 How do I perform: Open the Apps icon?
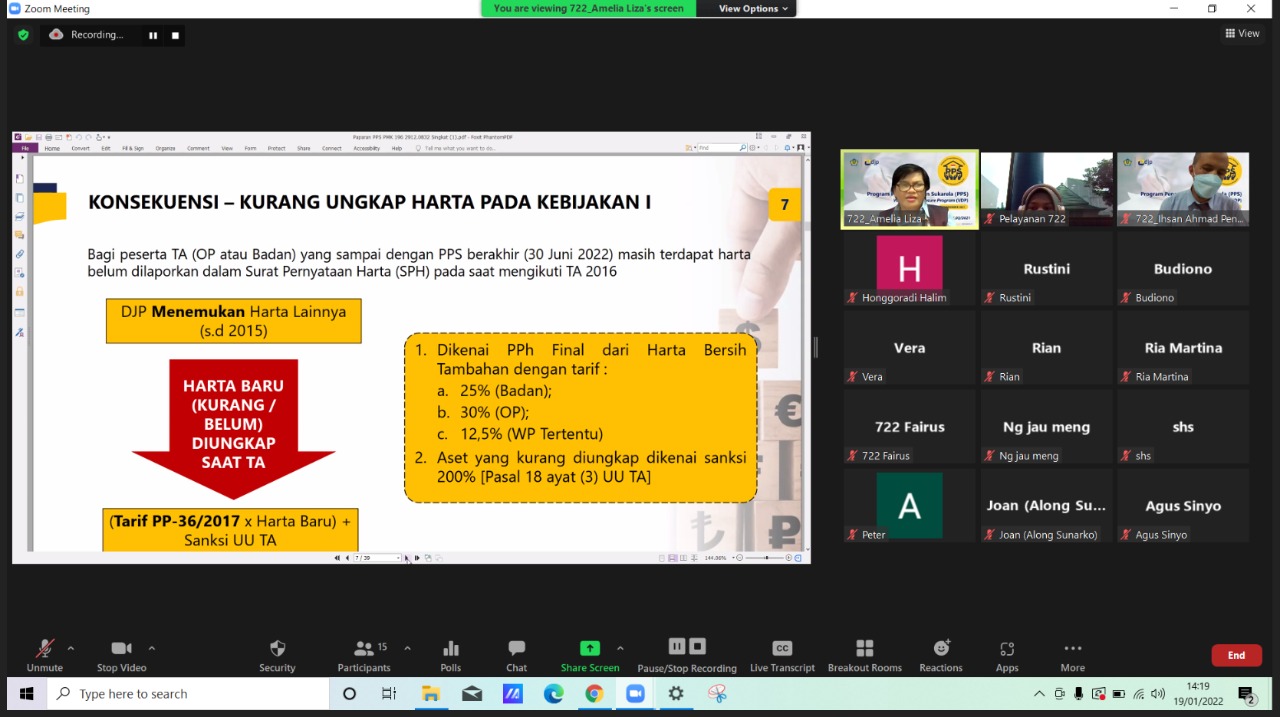click(1007, 655)
